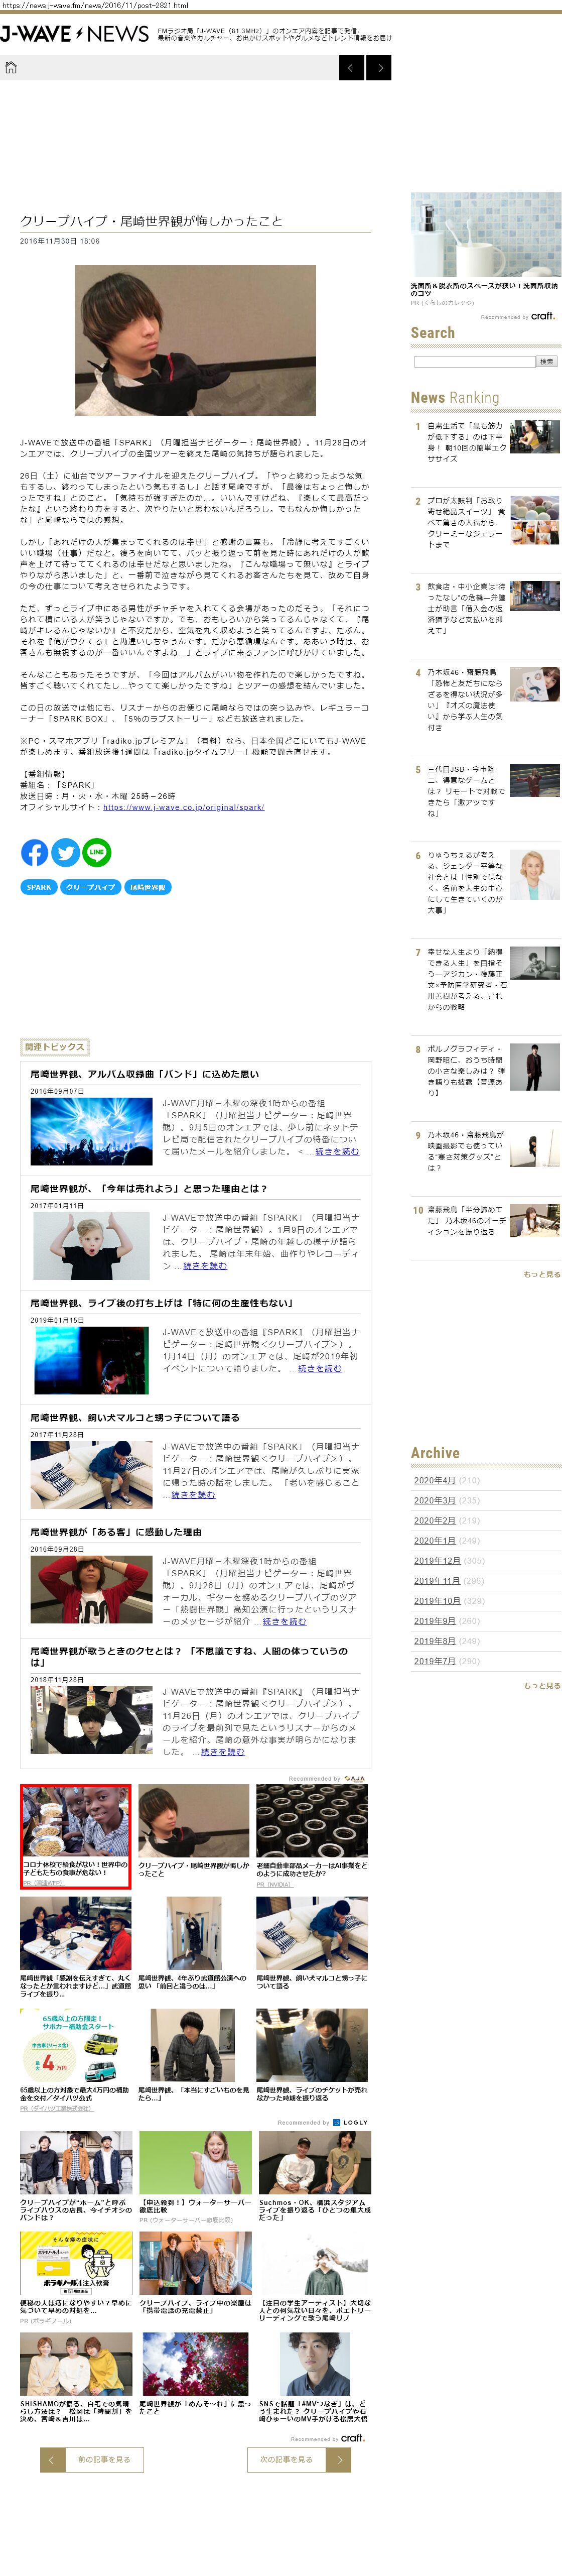Share the article on LINE
562x2576 pixels.
pos(97,852)
